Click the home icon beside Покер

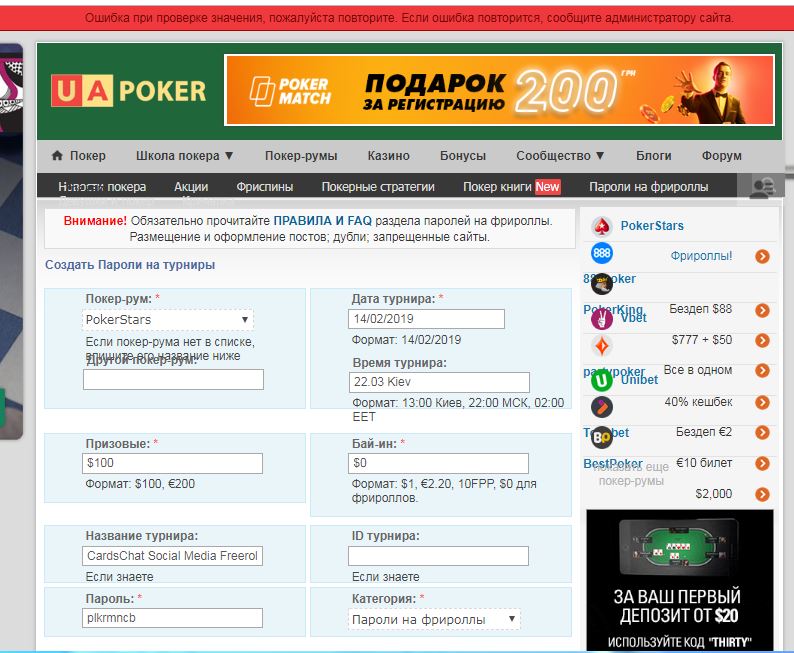57,155
